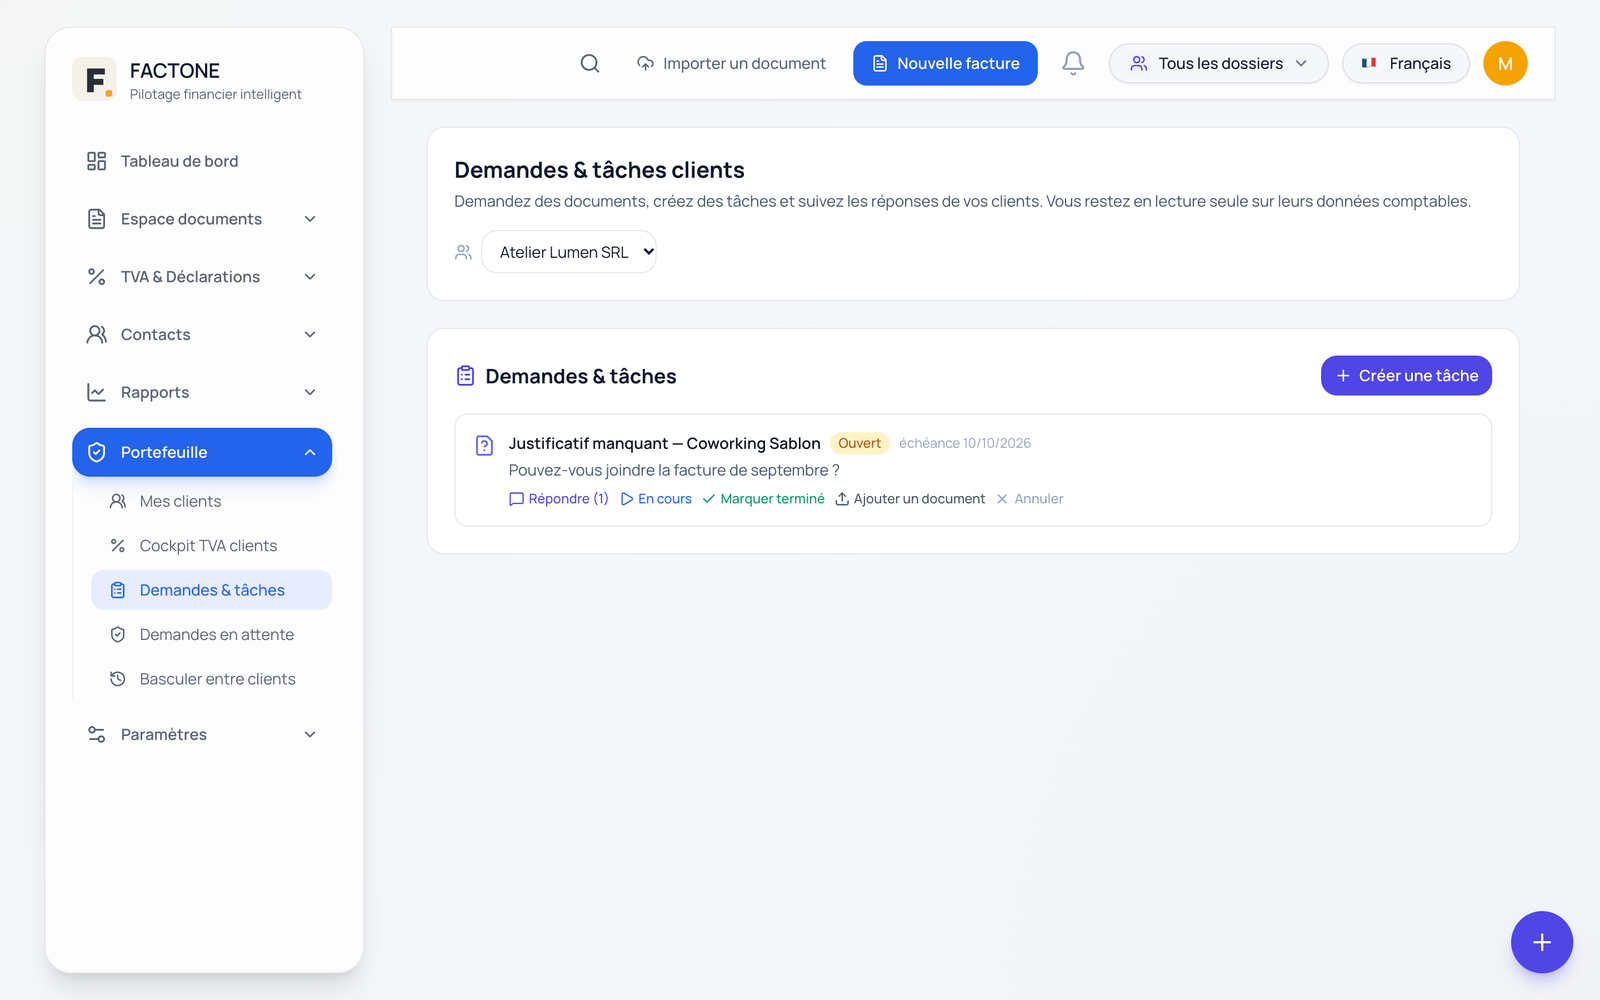Image resolution: width=1600 pixels, height=1000 pixels.
Task: Expand the Rapports section chevron
Action: click(x=310, y=392)
